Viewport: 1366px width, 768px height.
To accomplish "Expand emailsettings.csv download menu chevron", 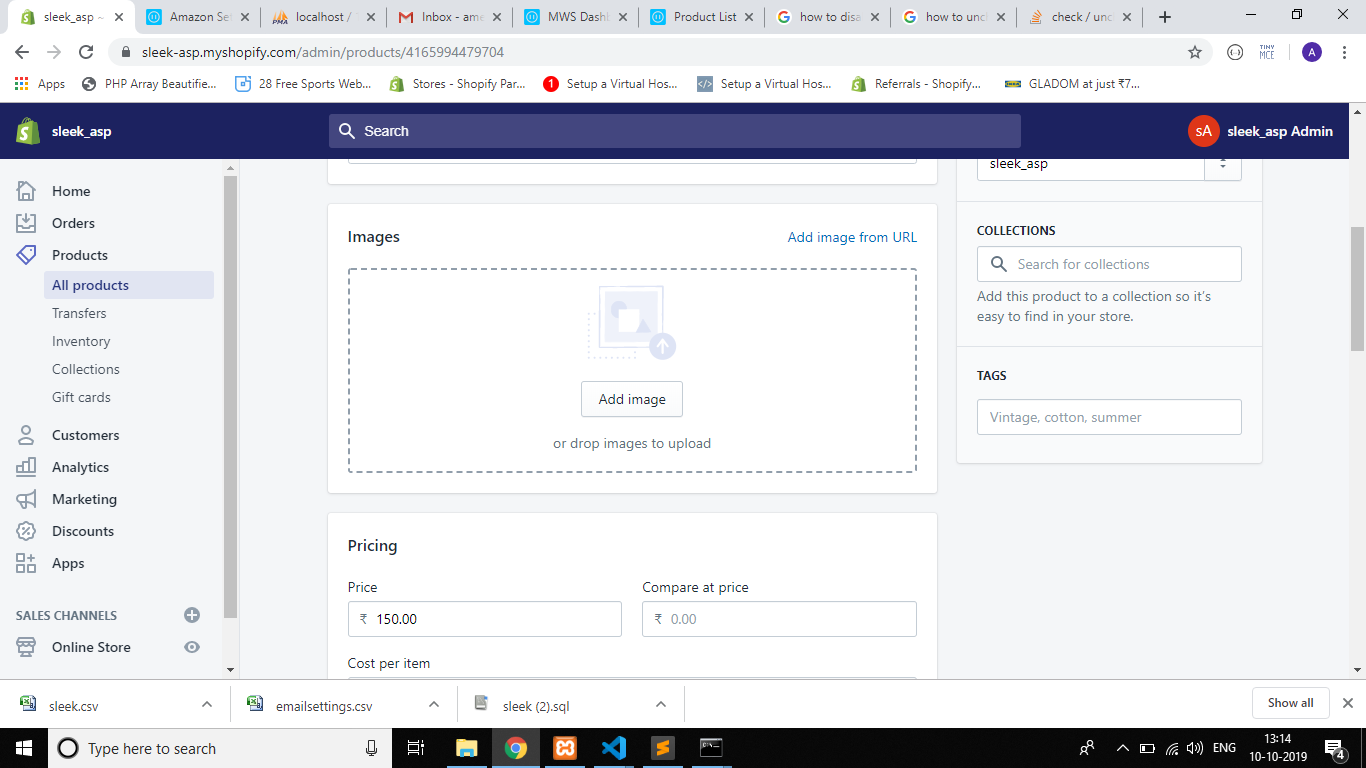I will [434, 704].
